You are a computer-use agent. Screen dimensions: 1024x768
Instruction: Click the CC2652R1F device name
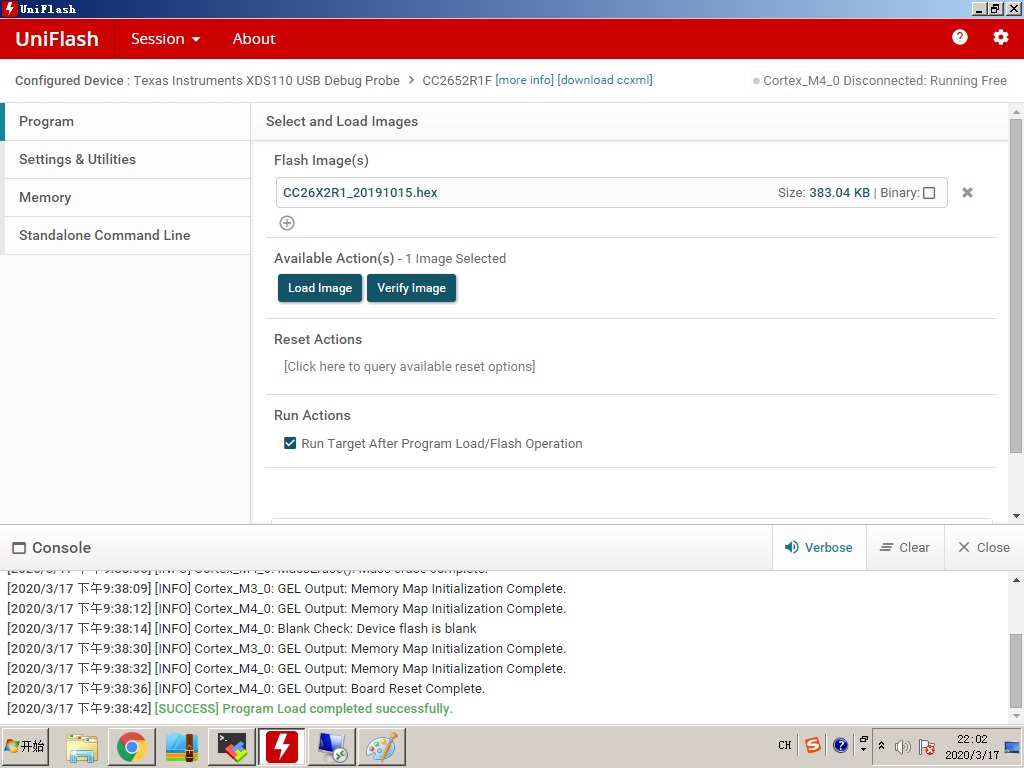457,80
